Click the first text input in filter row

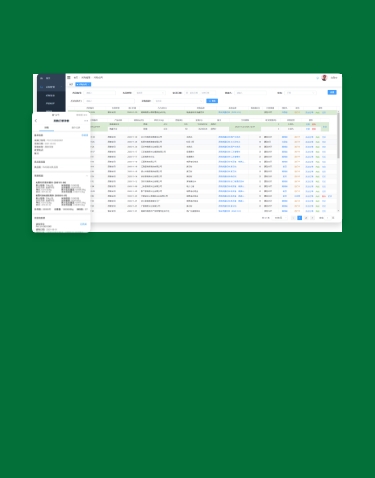tap(100, 93)
